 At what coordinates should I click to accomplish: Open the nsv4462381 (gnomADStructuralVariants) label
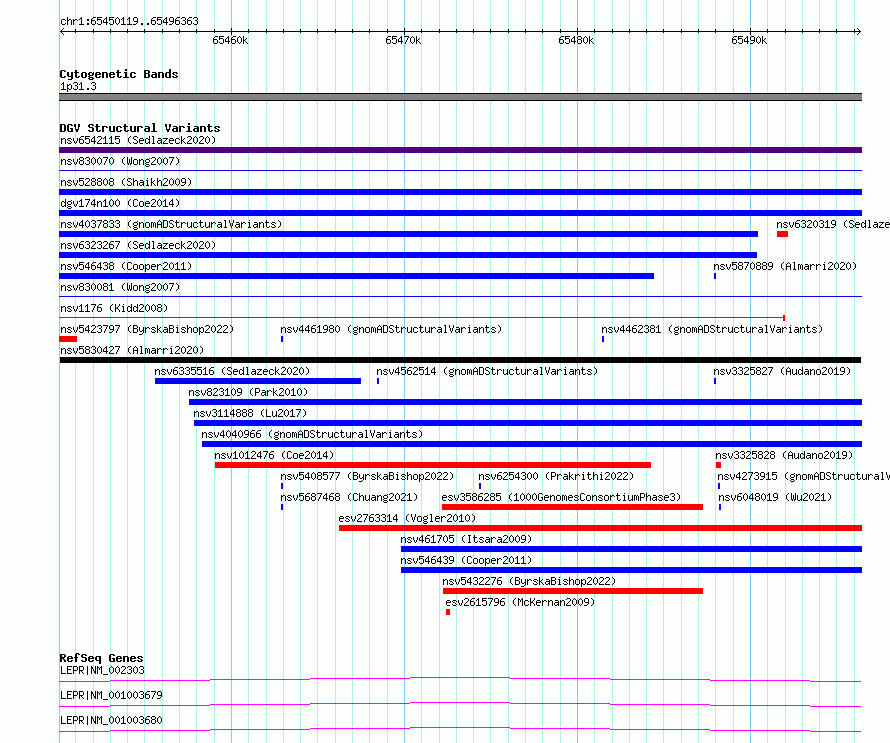pyautogui.click(x=712, y=329)
